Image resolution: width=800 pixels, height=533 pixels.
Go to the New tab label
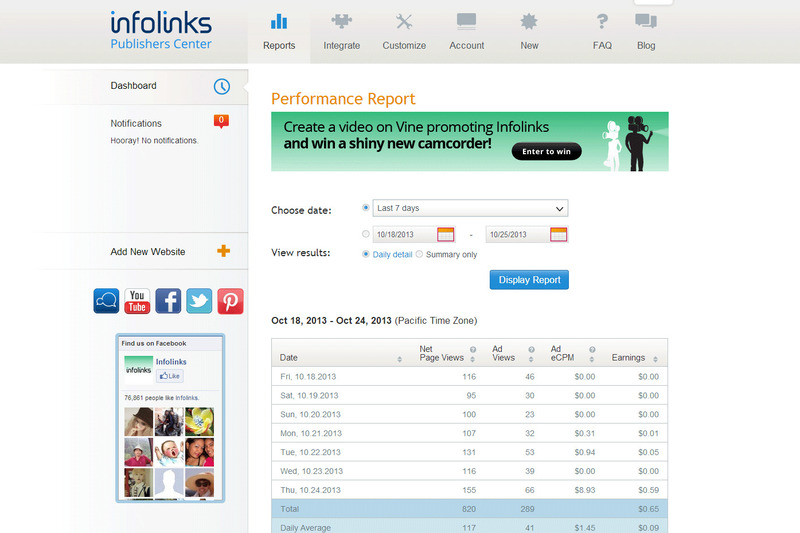[x=529, y=45]
